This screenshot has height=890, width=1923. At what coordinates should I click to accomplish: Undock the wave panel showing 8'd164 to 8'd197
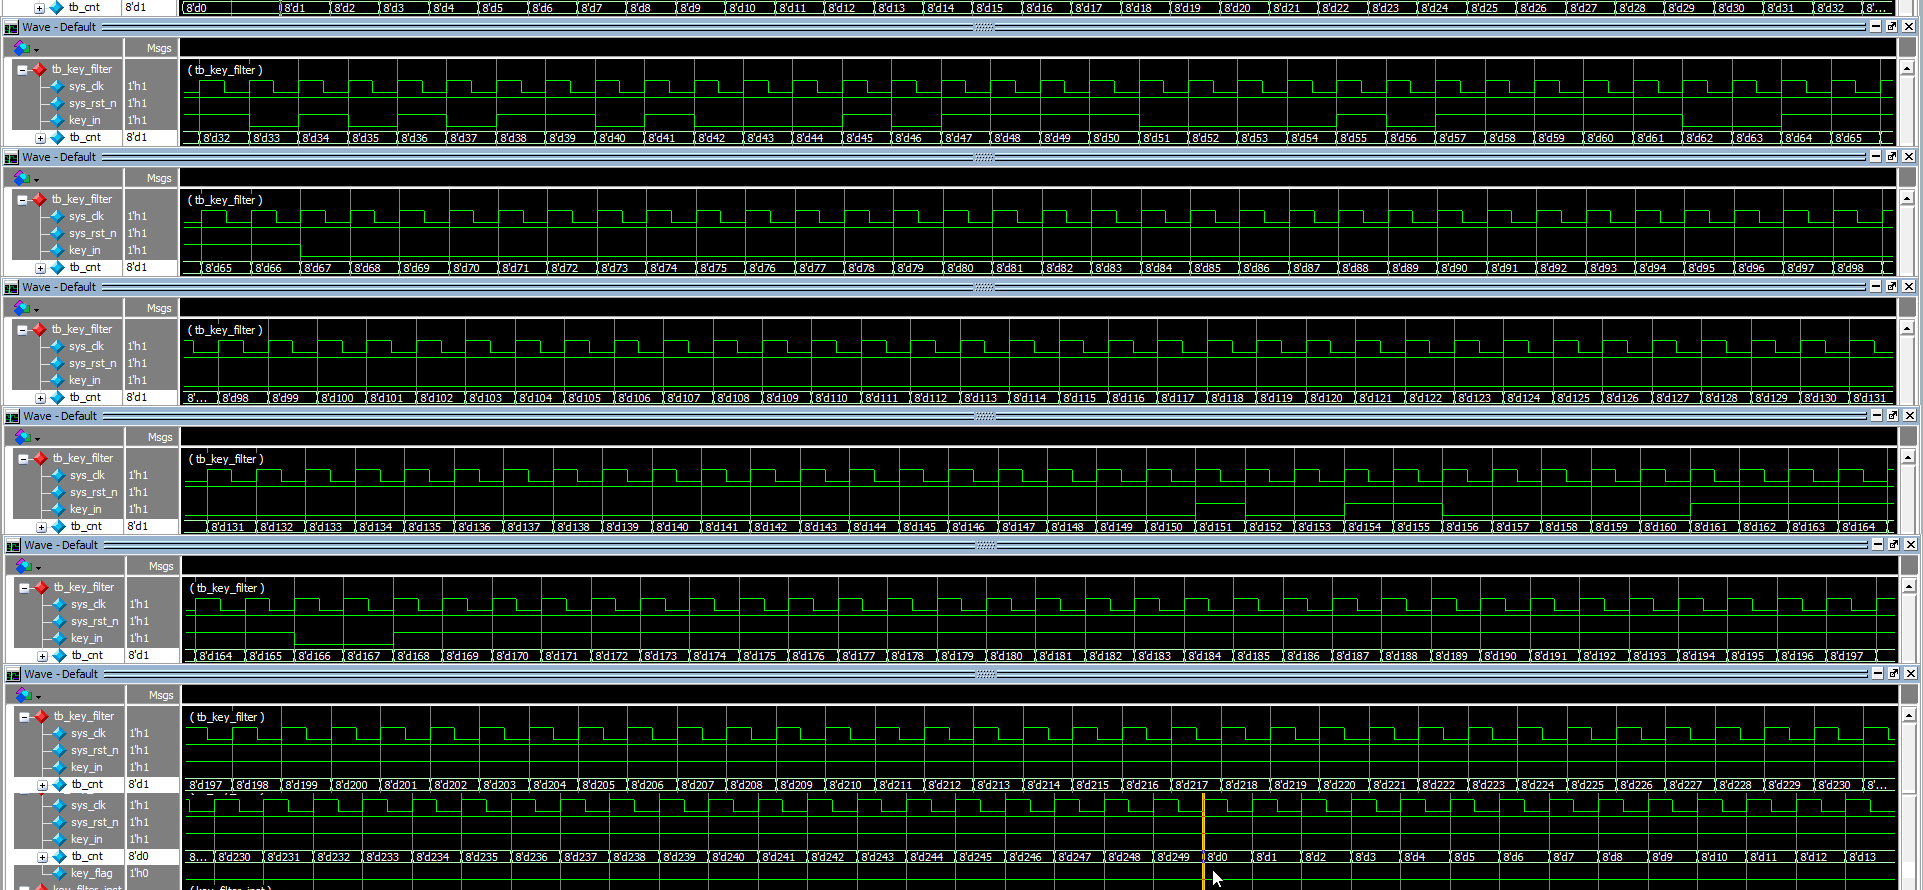click(x=1894, y=545)
